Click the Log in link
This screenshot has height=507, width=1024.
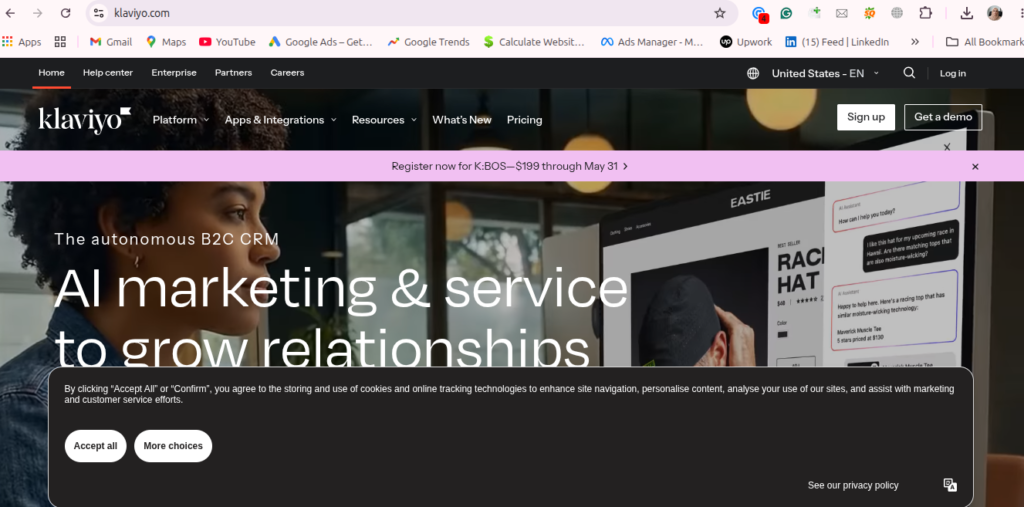953,73
